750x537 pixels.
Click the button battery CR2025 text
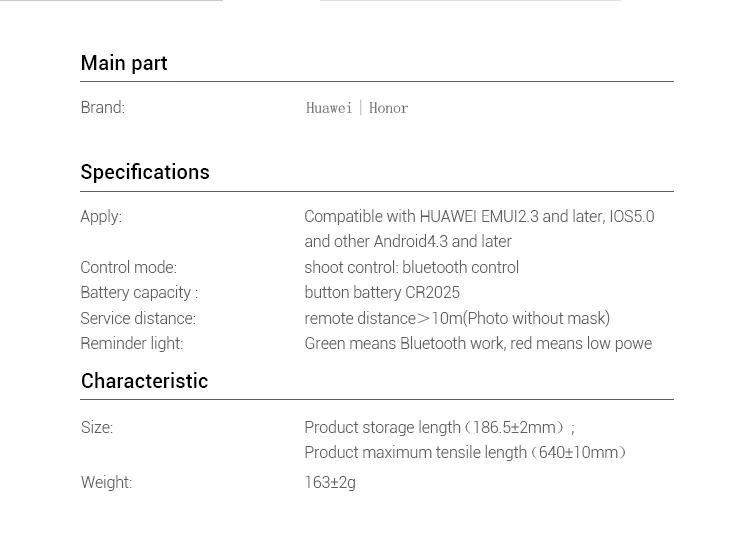point(382,292)
